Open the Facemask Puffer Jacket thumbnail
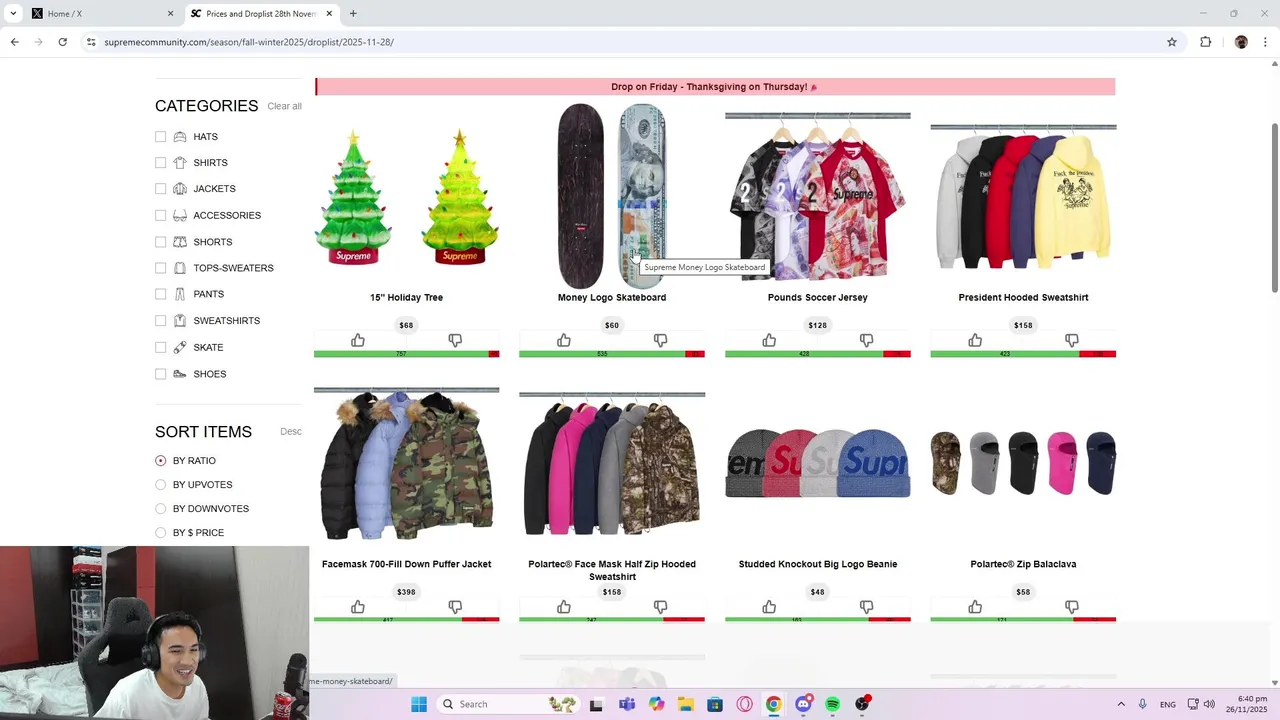This screenshot has height=720, width=1280. tap(406, 464)
